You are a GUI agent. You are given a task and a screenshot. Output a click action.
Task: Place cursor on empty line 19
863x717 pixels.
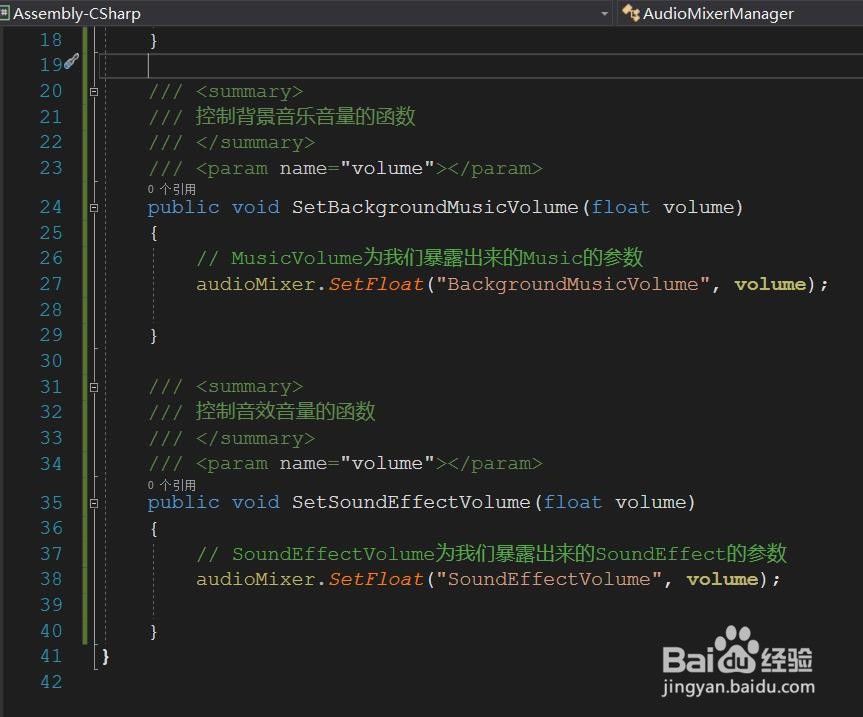(x=479, y=65)
